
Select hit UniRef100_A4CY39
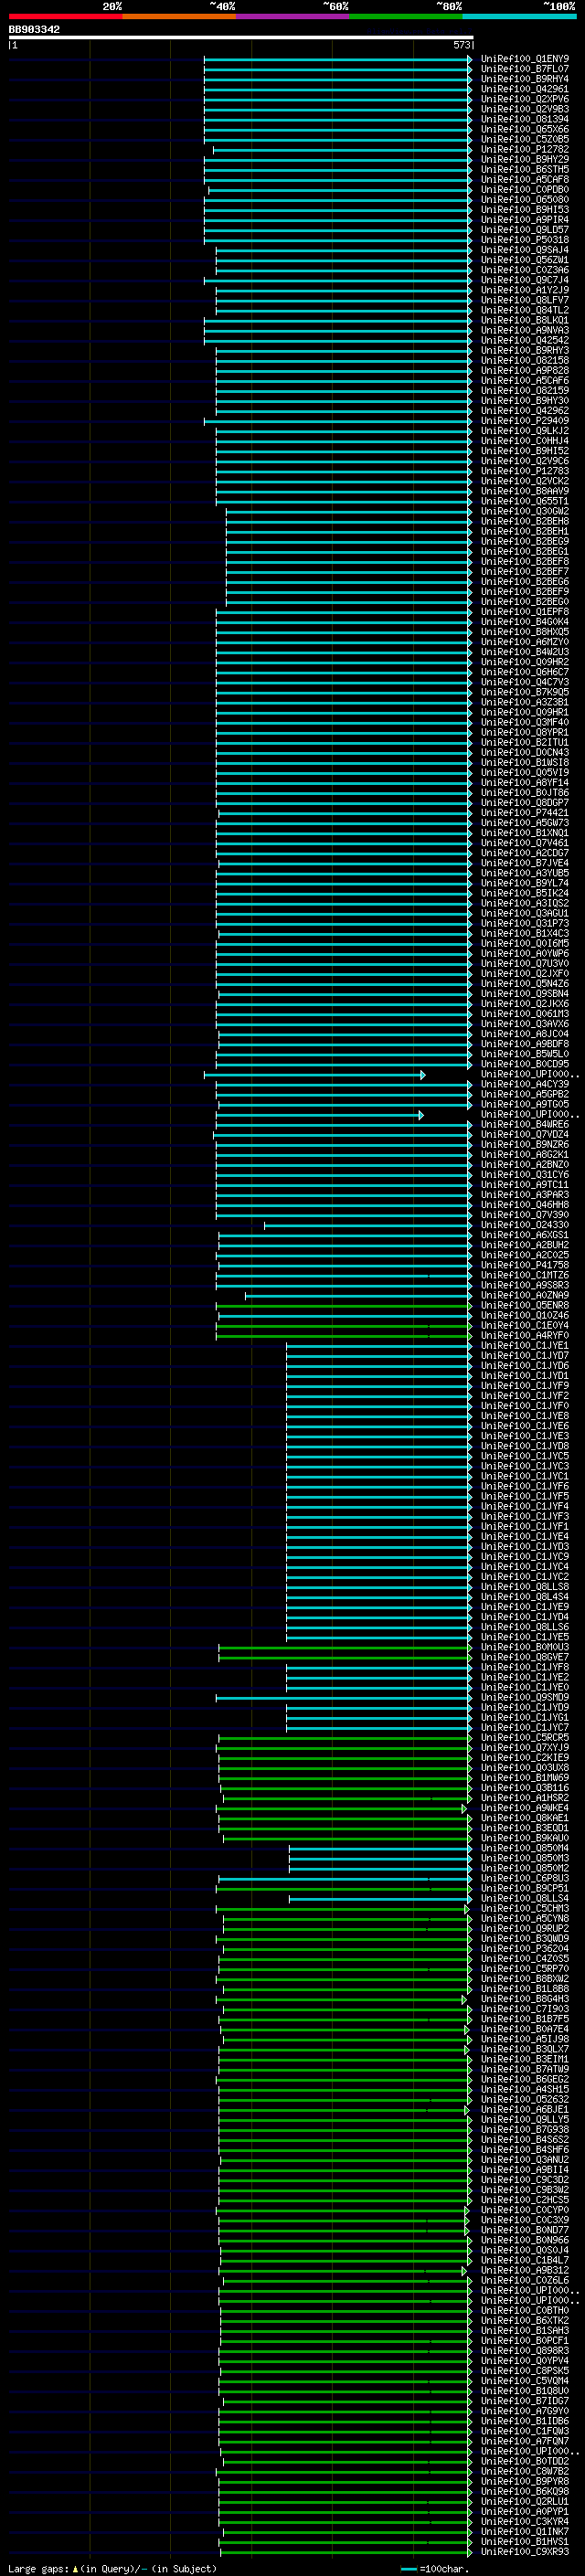click(525, 1084)
